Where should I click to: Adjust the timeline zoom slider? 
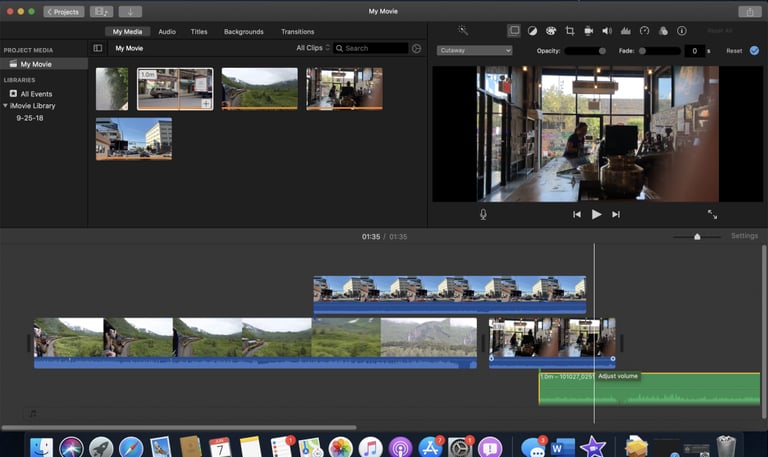[x=697, y=237]
